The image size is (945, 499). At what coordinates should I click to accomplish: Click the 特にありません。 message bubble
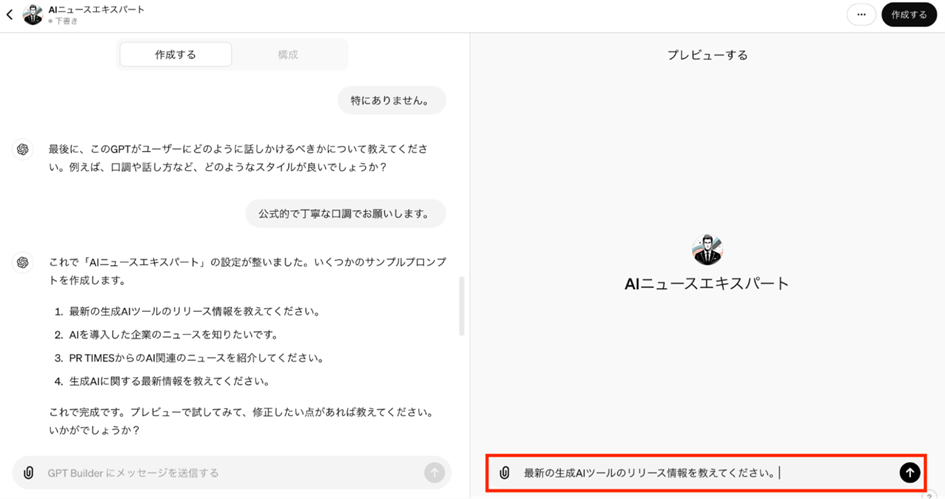(x=390, y=100)
